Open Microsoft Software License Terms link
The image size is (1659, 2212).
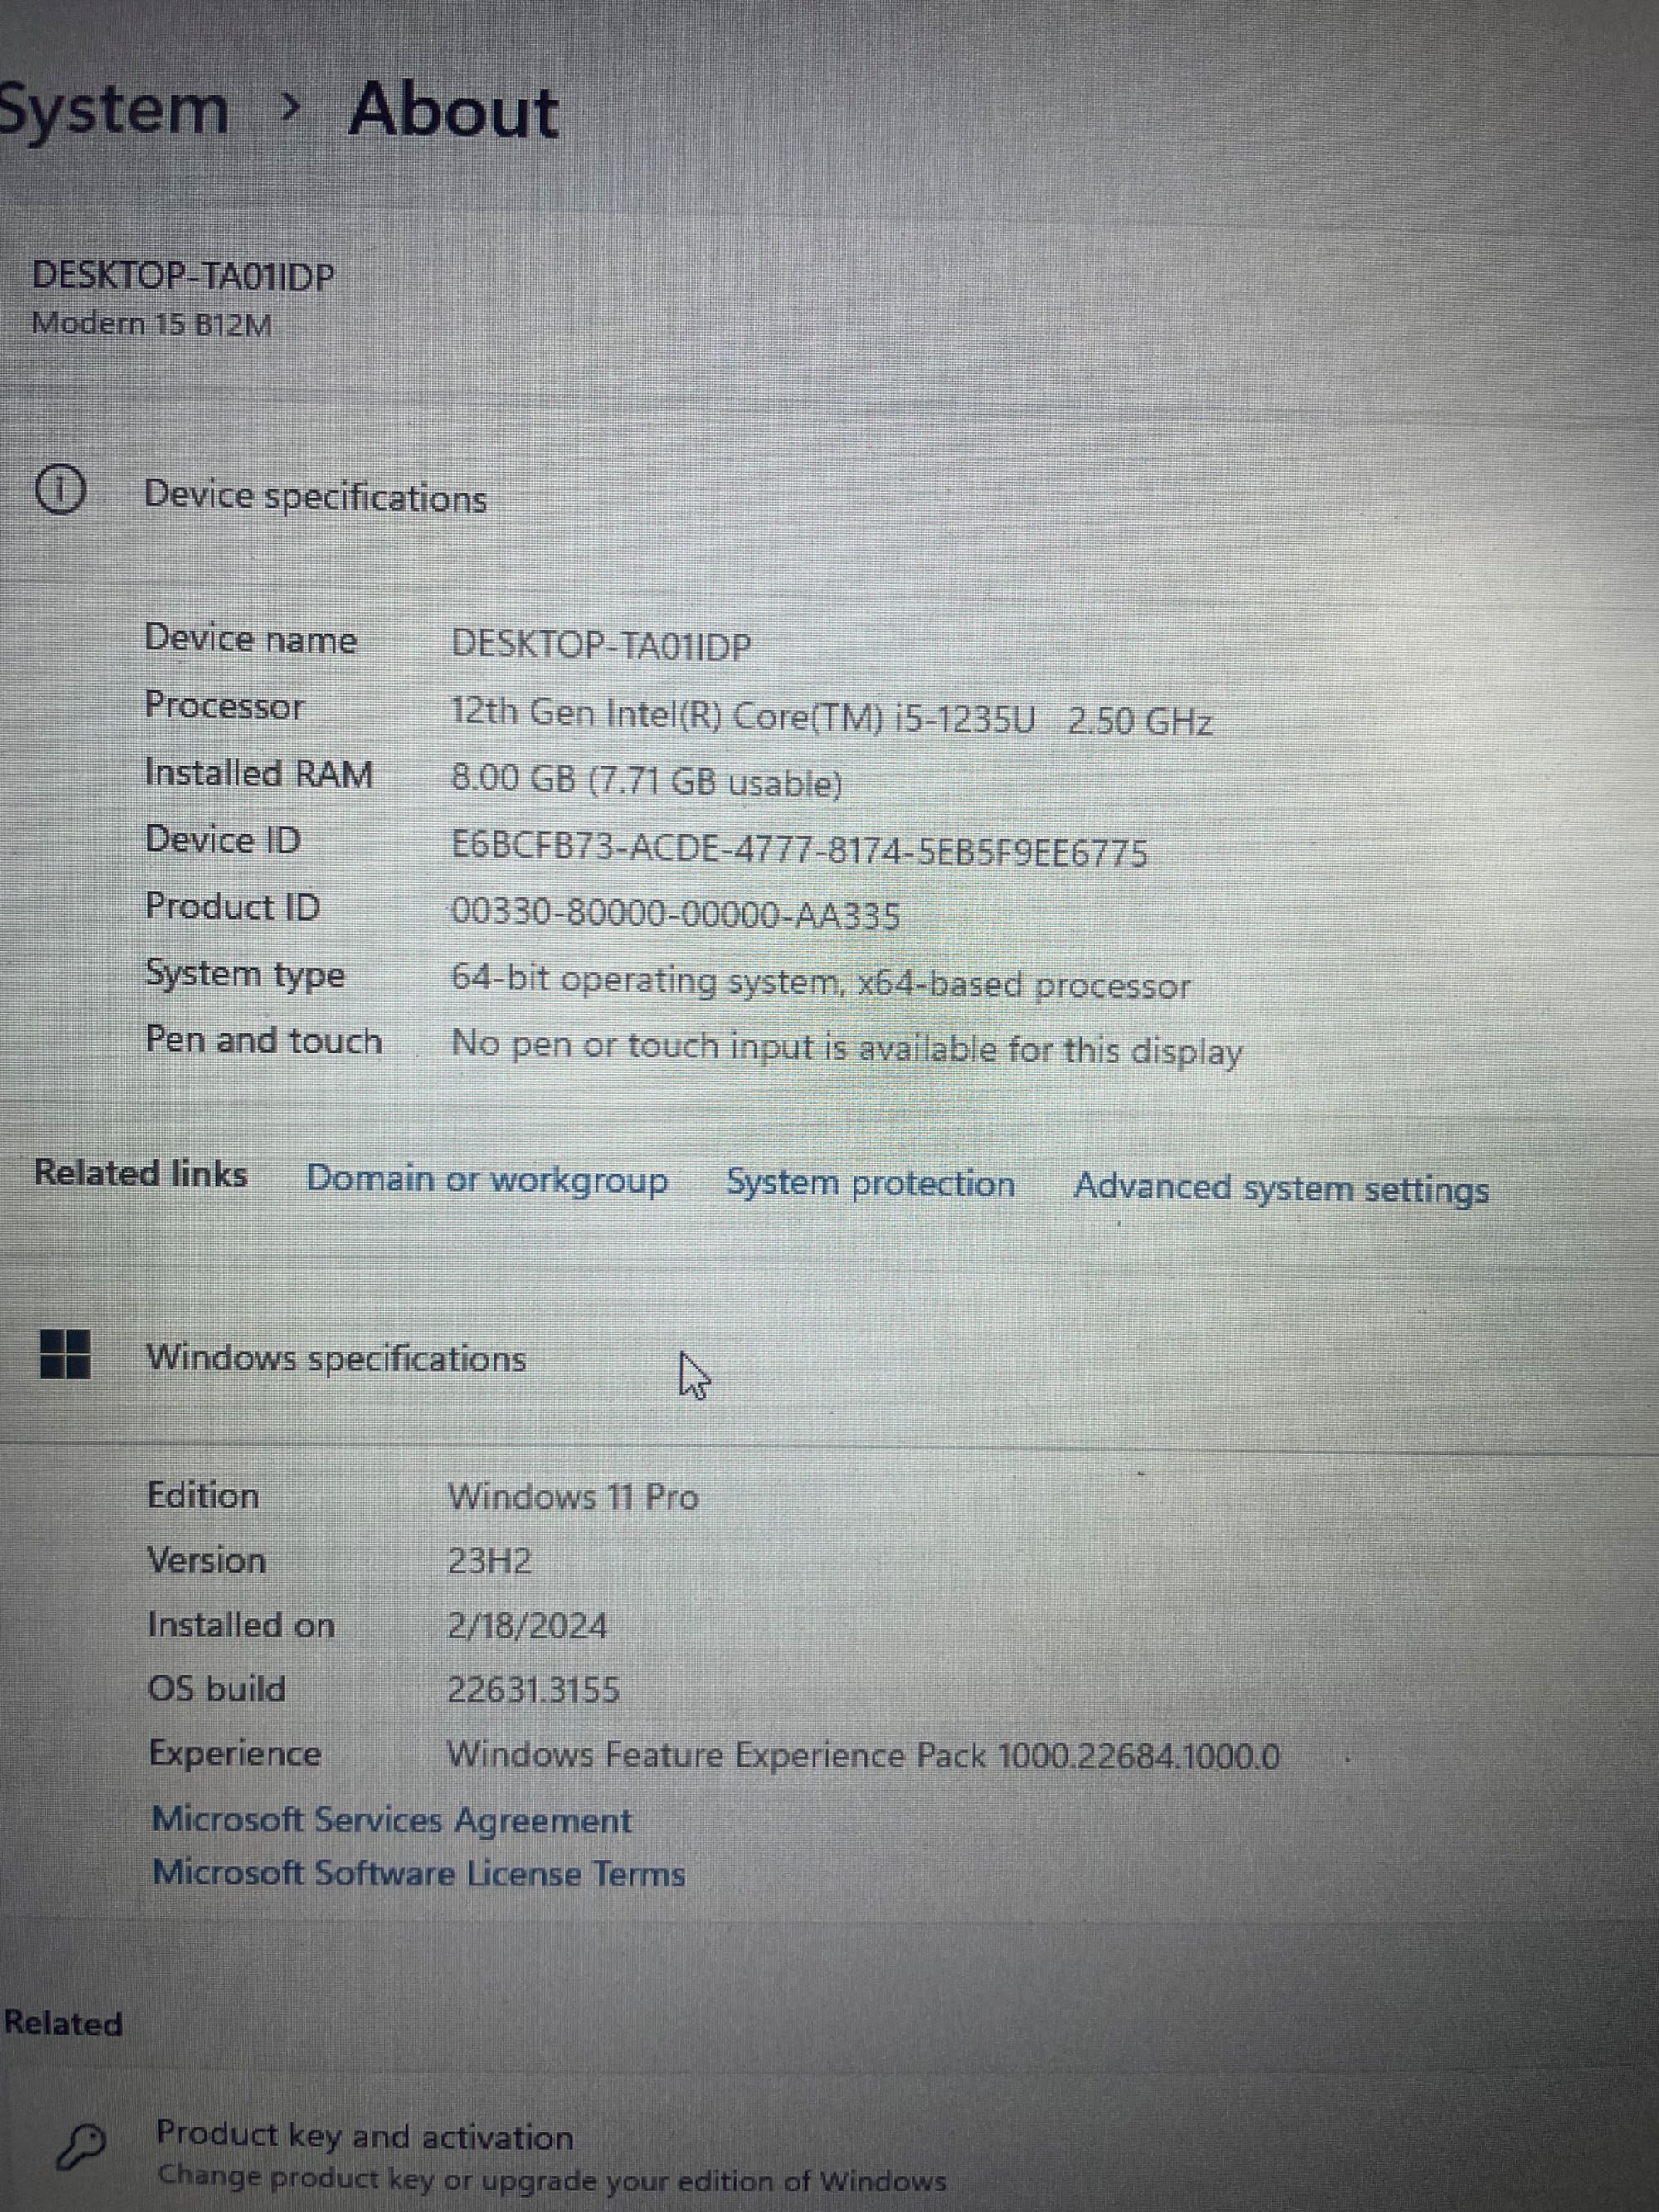click(x=418, y=1872)
